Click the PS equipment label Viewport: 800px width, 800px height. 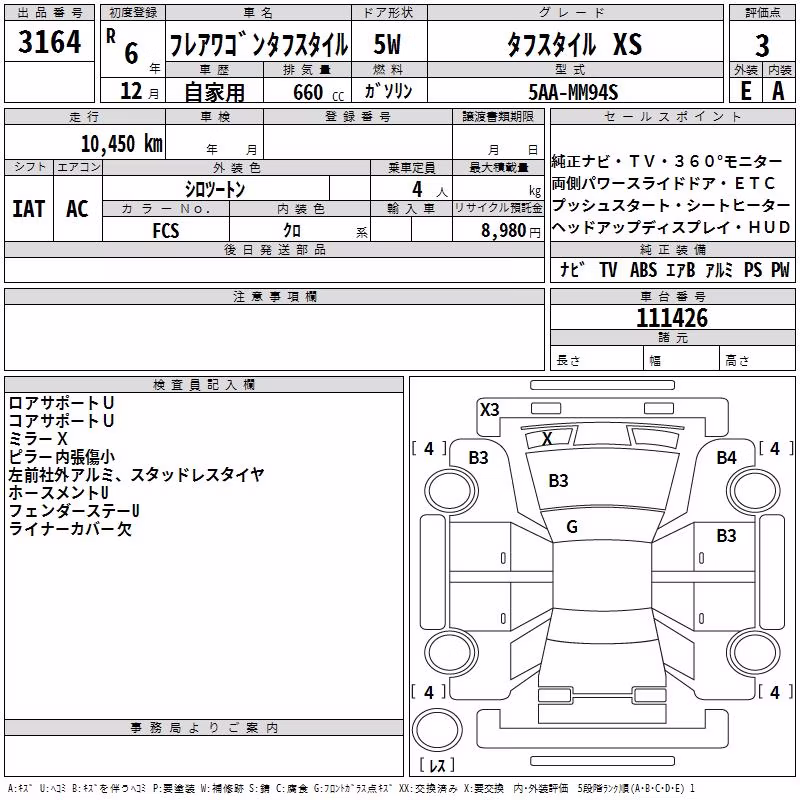point(753,269)
